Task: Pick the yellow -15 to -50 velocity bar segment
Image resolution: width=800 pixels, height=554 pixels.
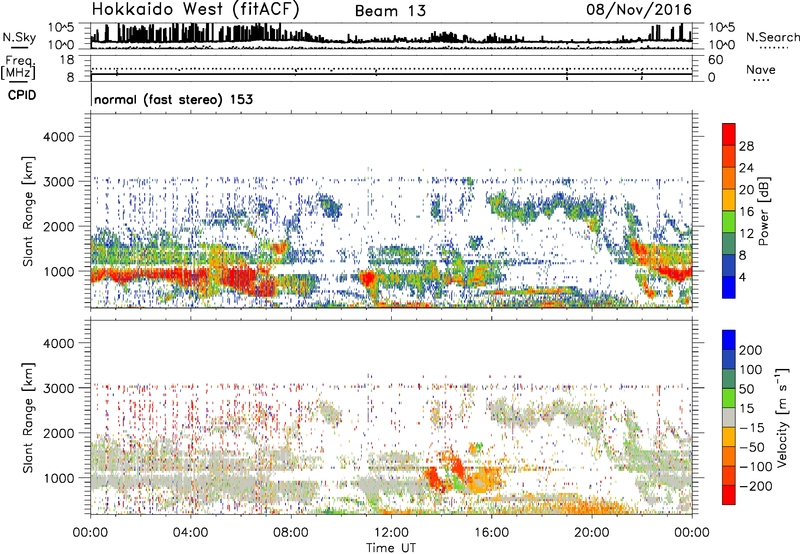Action: 729,437
